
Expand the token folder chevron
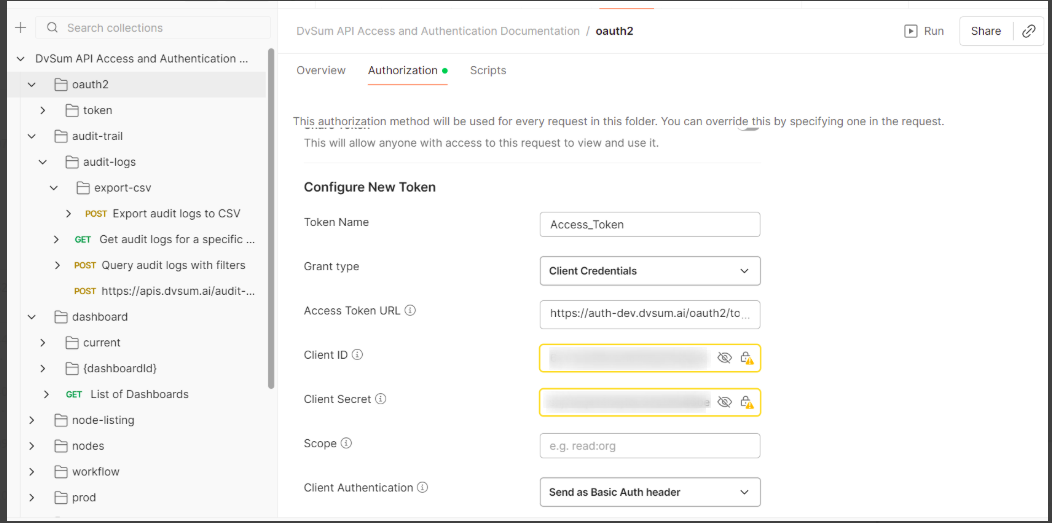tap(42, 110)
